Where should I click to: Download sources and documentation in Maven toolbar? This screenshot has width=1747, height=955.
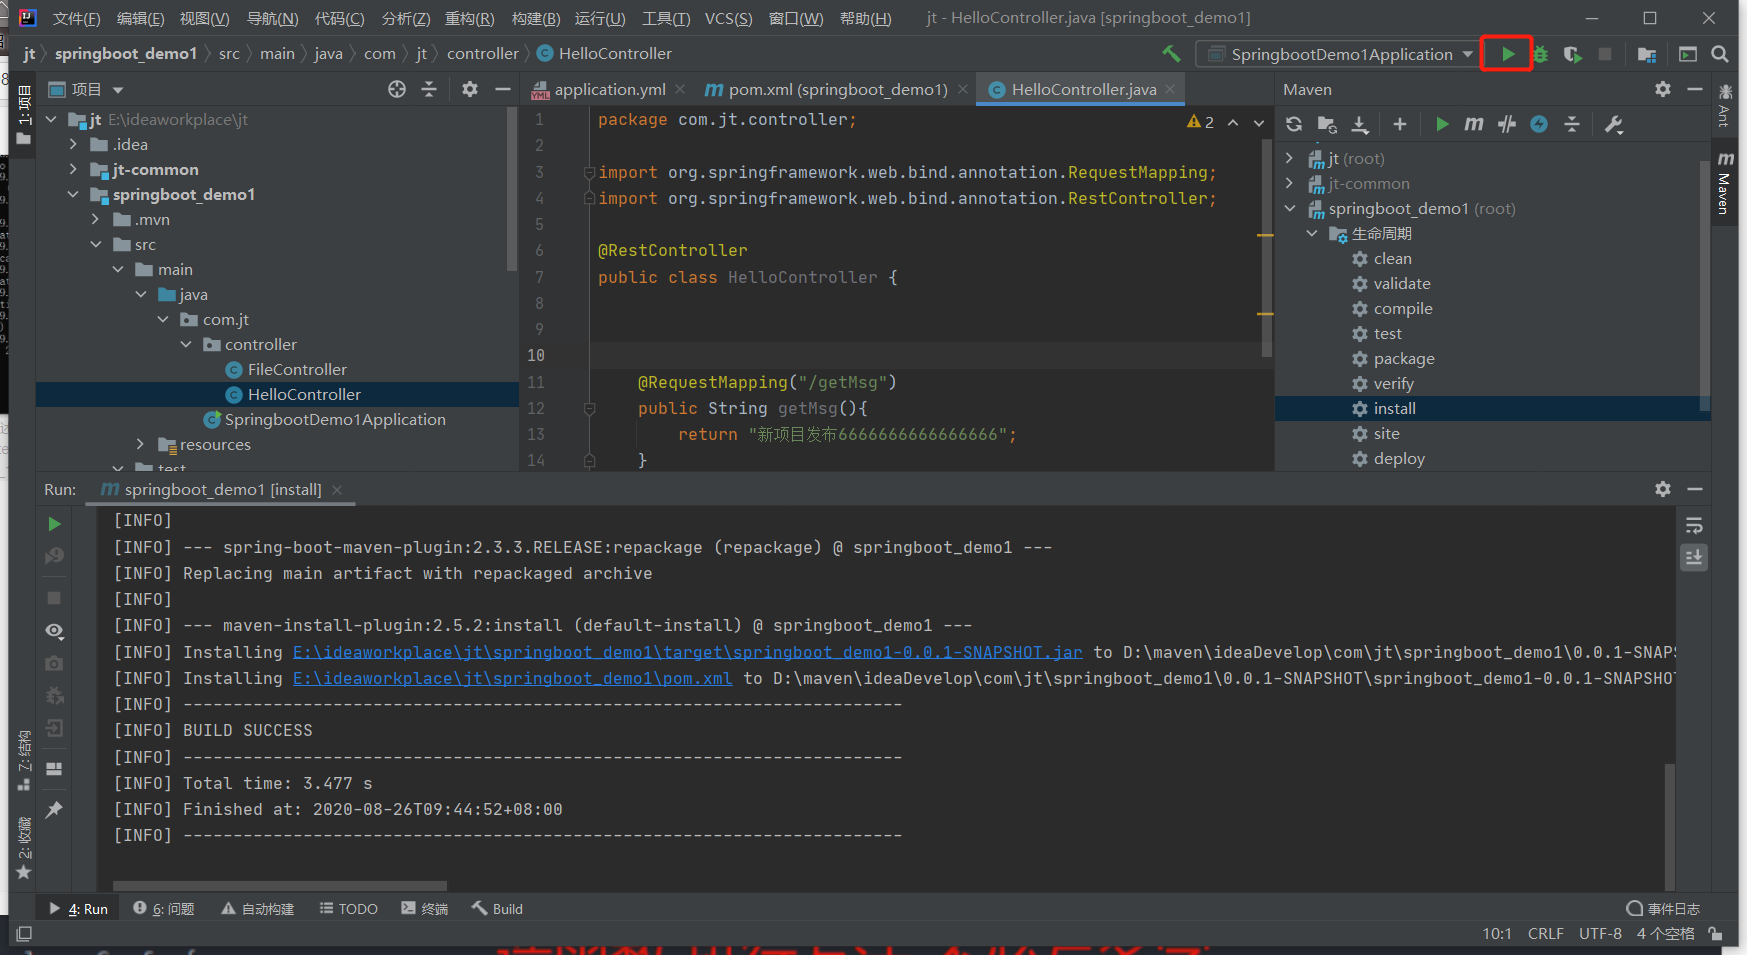tap(1360, 124)
